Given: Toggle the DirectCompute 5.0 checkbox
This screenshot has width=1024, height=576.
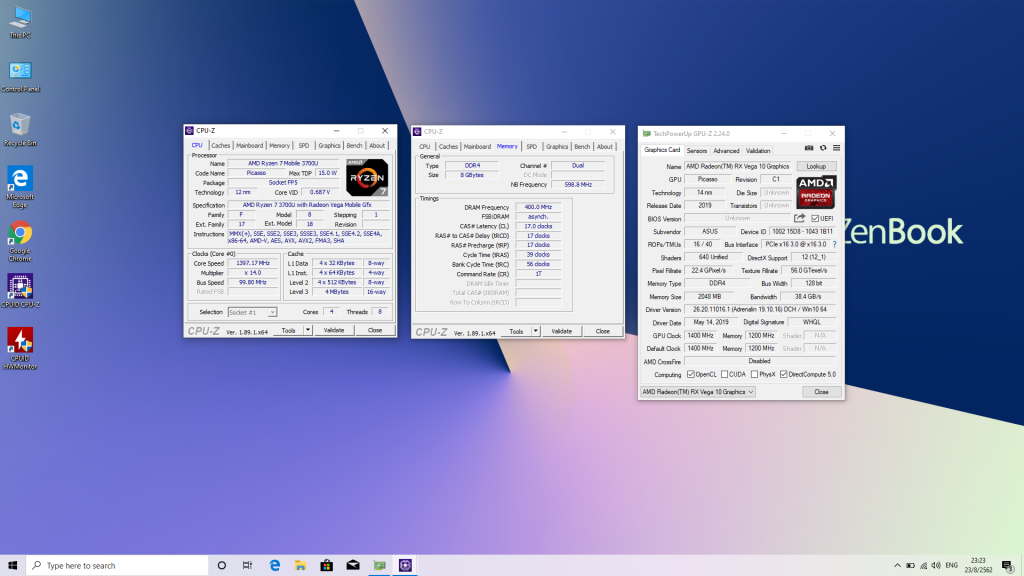Looking at the screenshot, I should pyautogui.click(x=784, y=374).
